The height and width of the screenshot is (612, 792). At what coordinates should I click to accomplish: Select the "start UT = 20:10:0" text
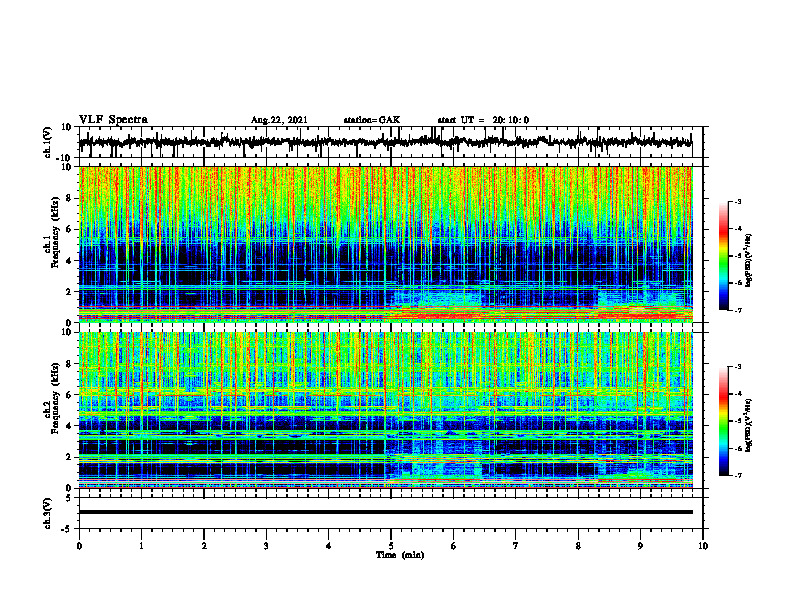click(483, 120)
